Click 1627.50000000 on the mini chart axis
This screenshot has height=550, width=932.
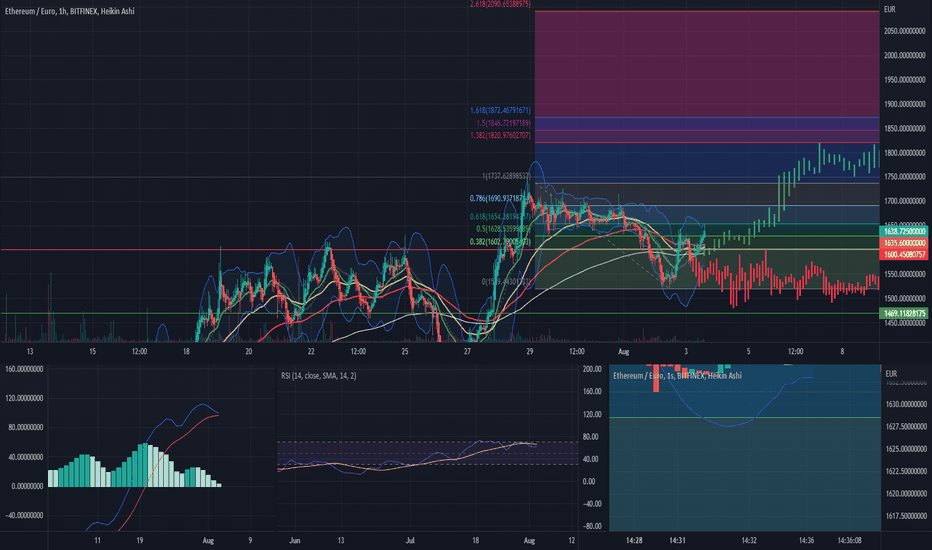tap(906, 426)
